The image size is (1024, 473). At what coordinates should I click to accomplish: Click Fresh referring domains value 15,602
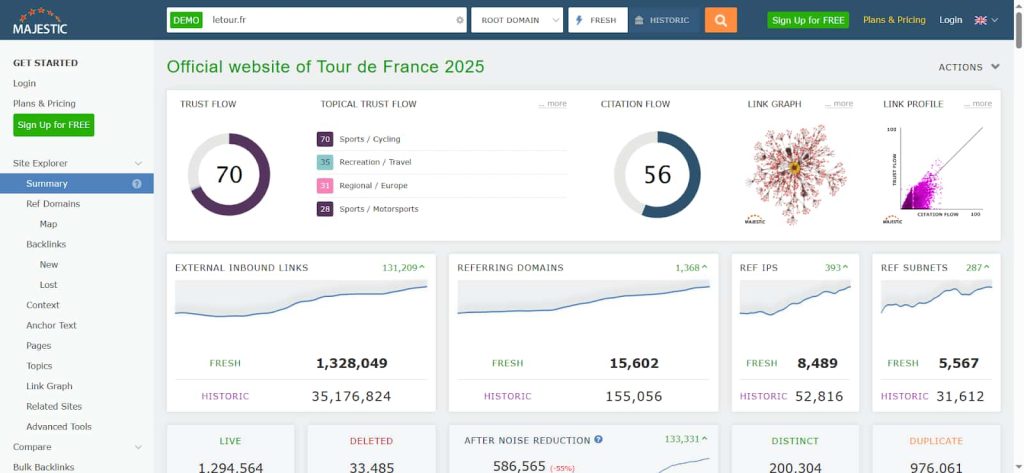[x=634, y=363]
